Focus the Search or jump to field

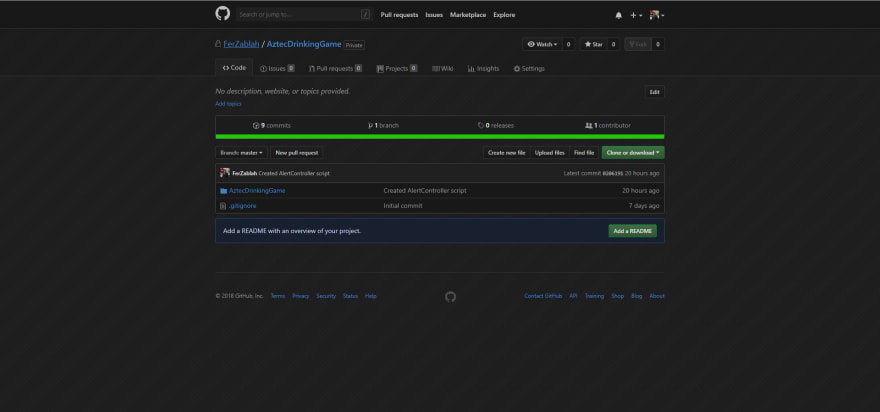[x=304, y=15]
